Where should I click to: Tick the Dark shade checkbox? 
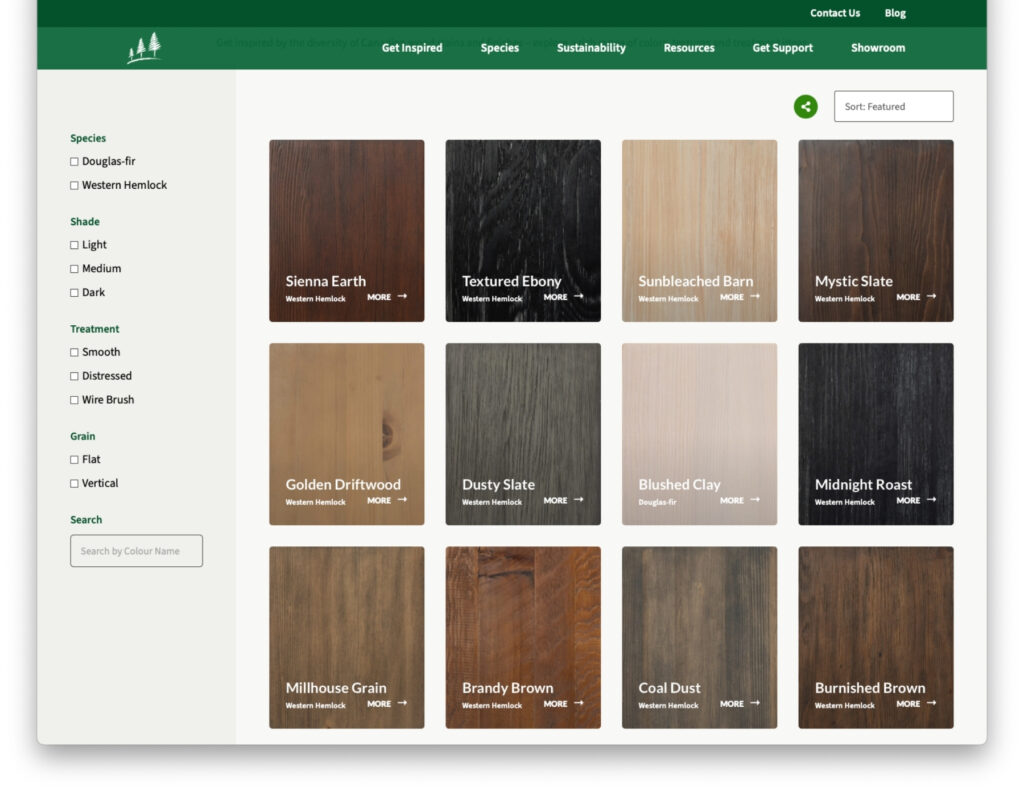pos(74,293)
